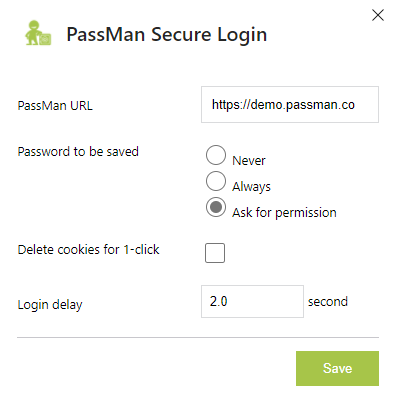Click the second unit text
Screen dimensions: 396x406
pyautogui.click(x=328, y=302)
